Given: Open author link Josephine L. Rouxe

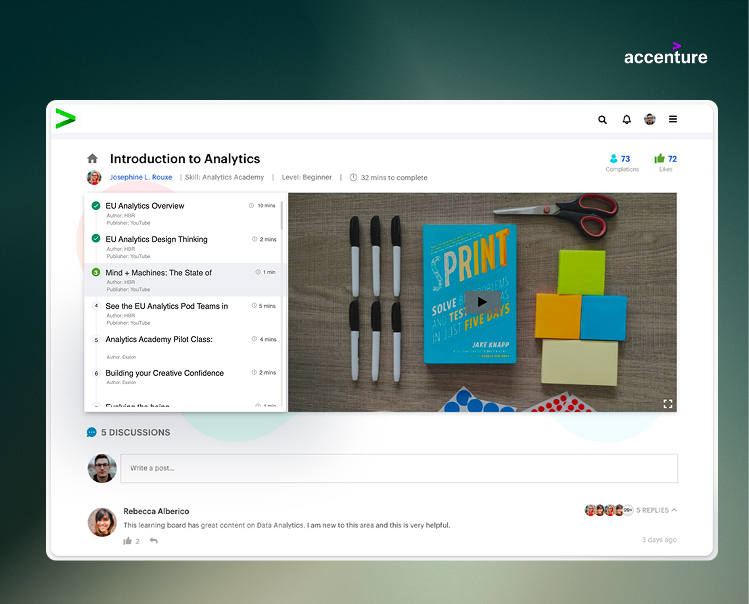Looking at the screenshot, I should (x=141, y=177).
